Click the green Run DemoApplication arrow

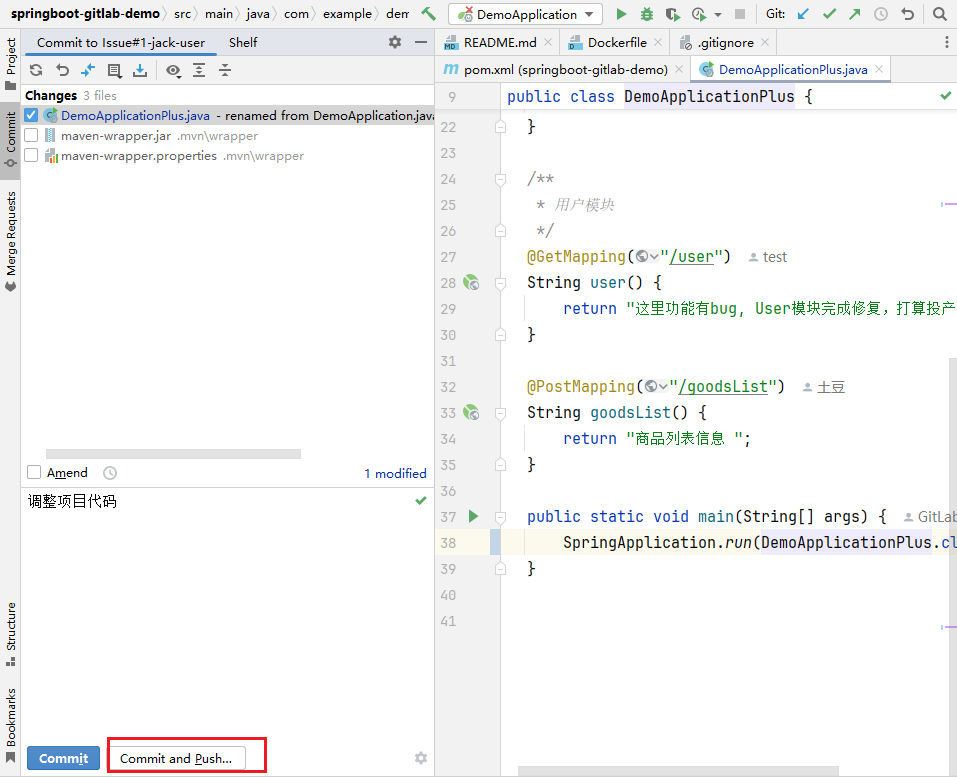pos(621,14)
